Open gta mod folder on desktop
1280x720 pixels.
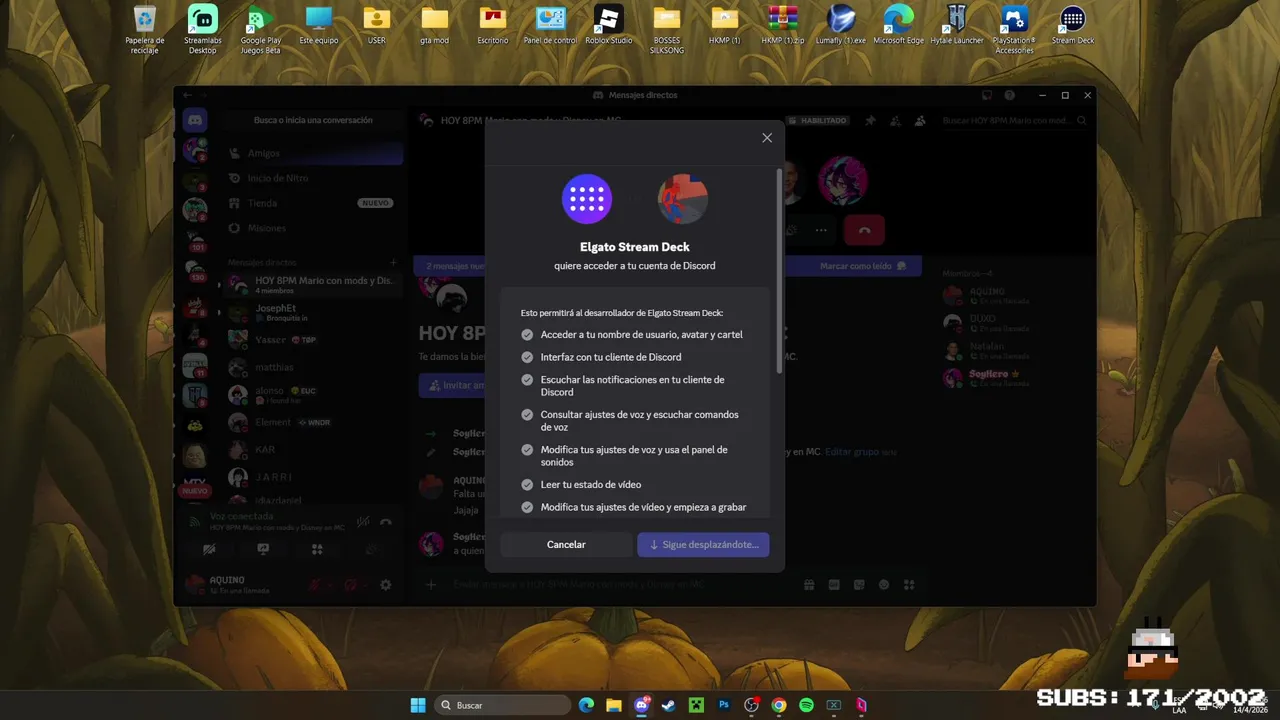pyautogui.click(x=435, y=25)
